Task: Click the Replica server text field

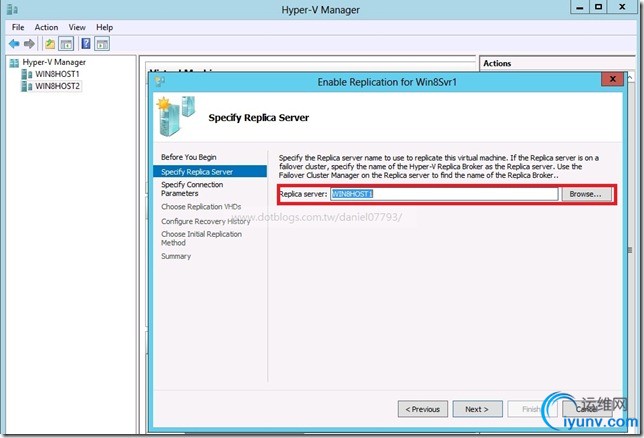Action: 444,194
